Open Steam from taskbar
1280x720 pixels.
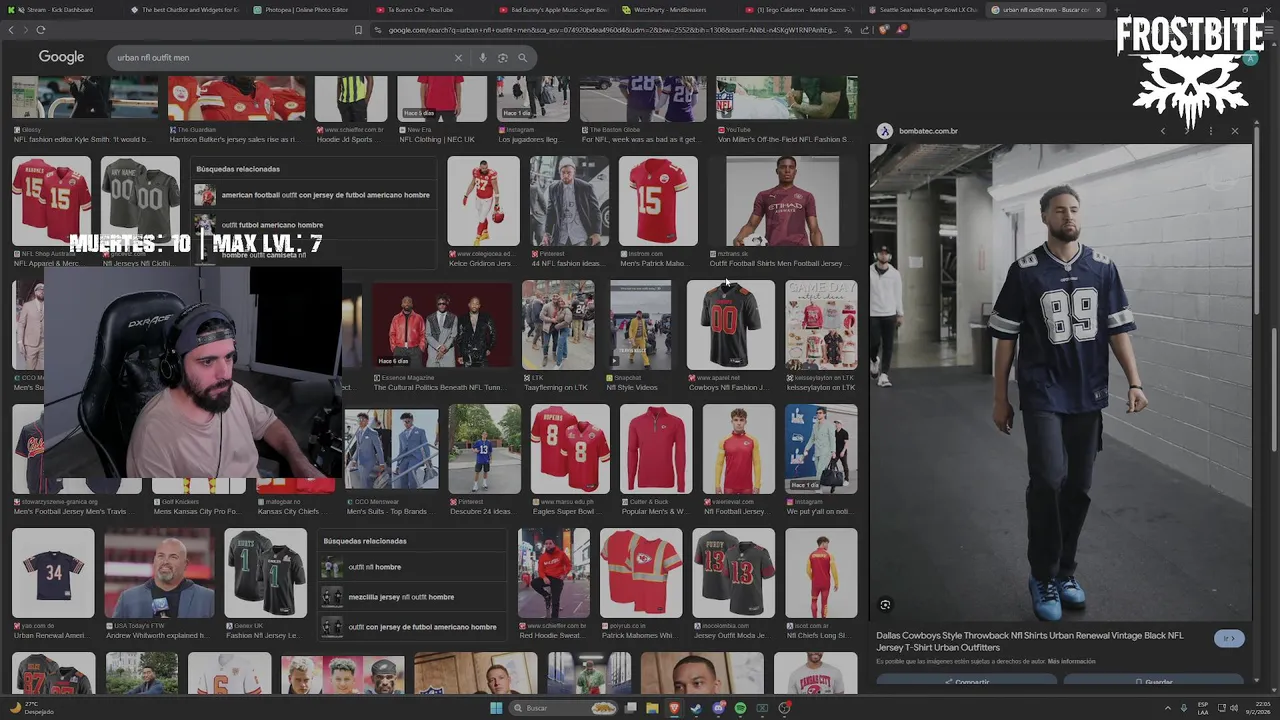tap(696, 708)
